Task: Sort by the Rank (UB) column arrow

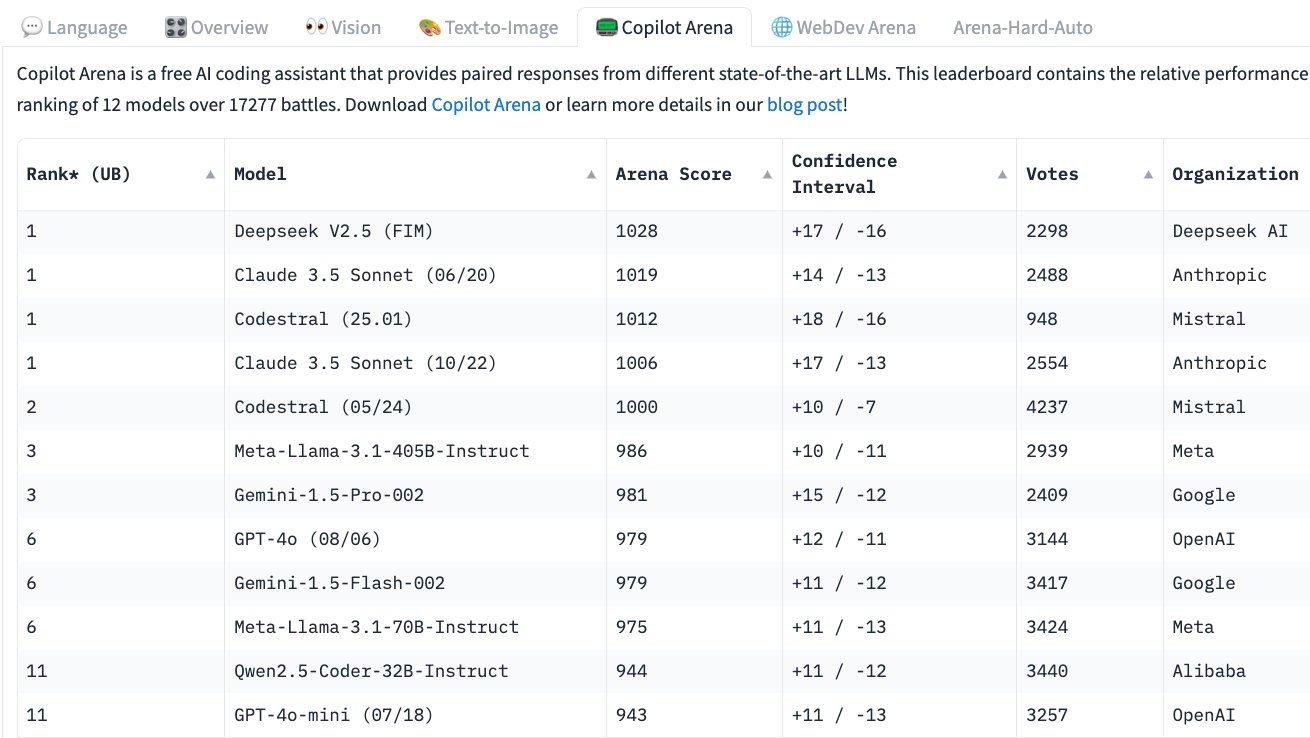Action: (210, 174)
